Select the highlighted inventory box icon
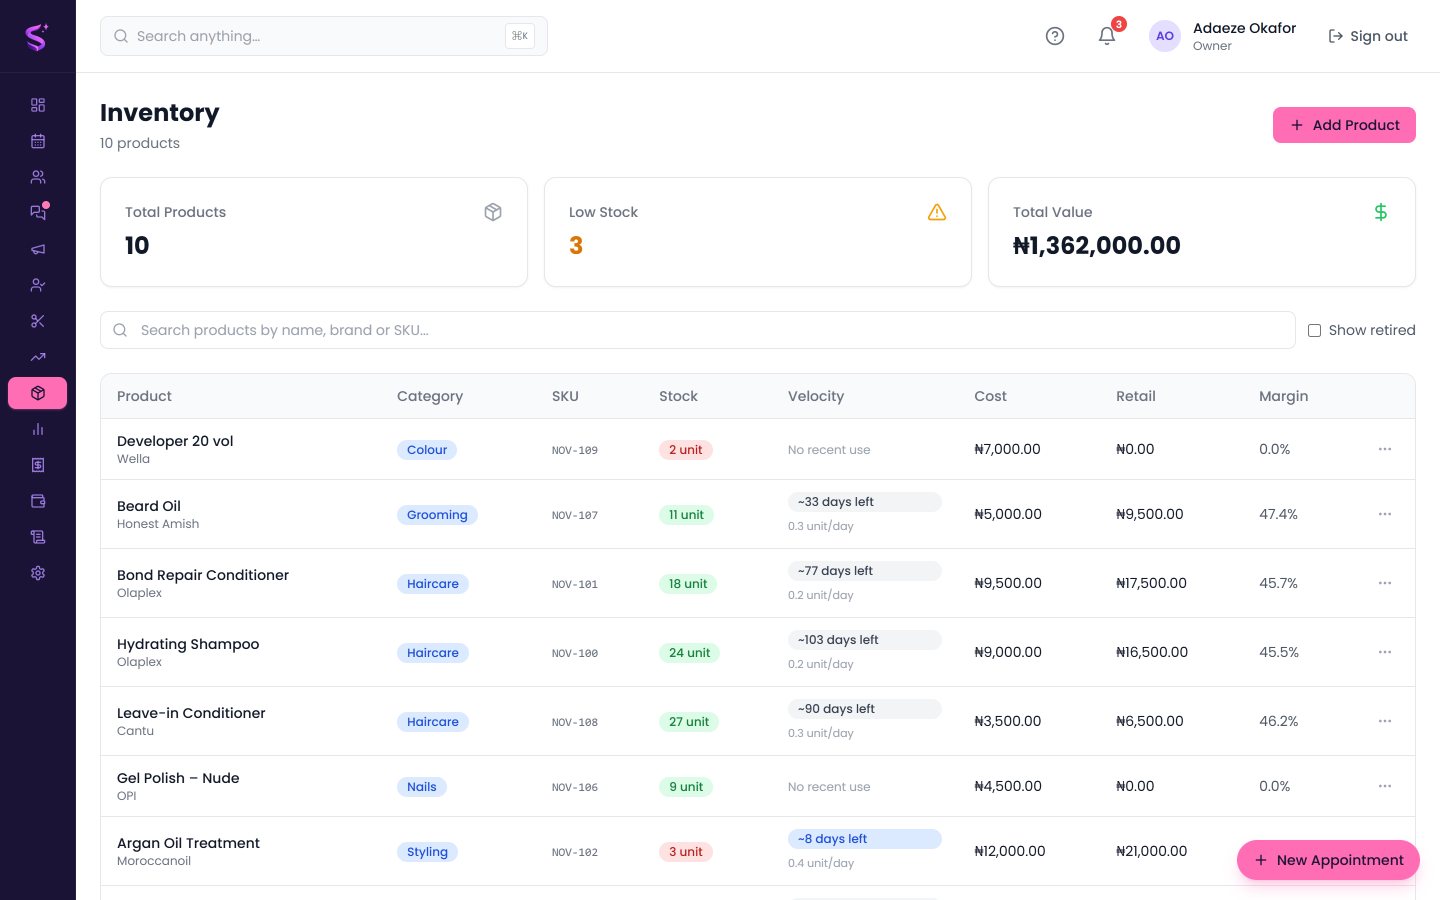 pos(38,393)
